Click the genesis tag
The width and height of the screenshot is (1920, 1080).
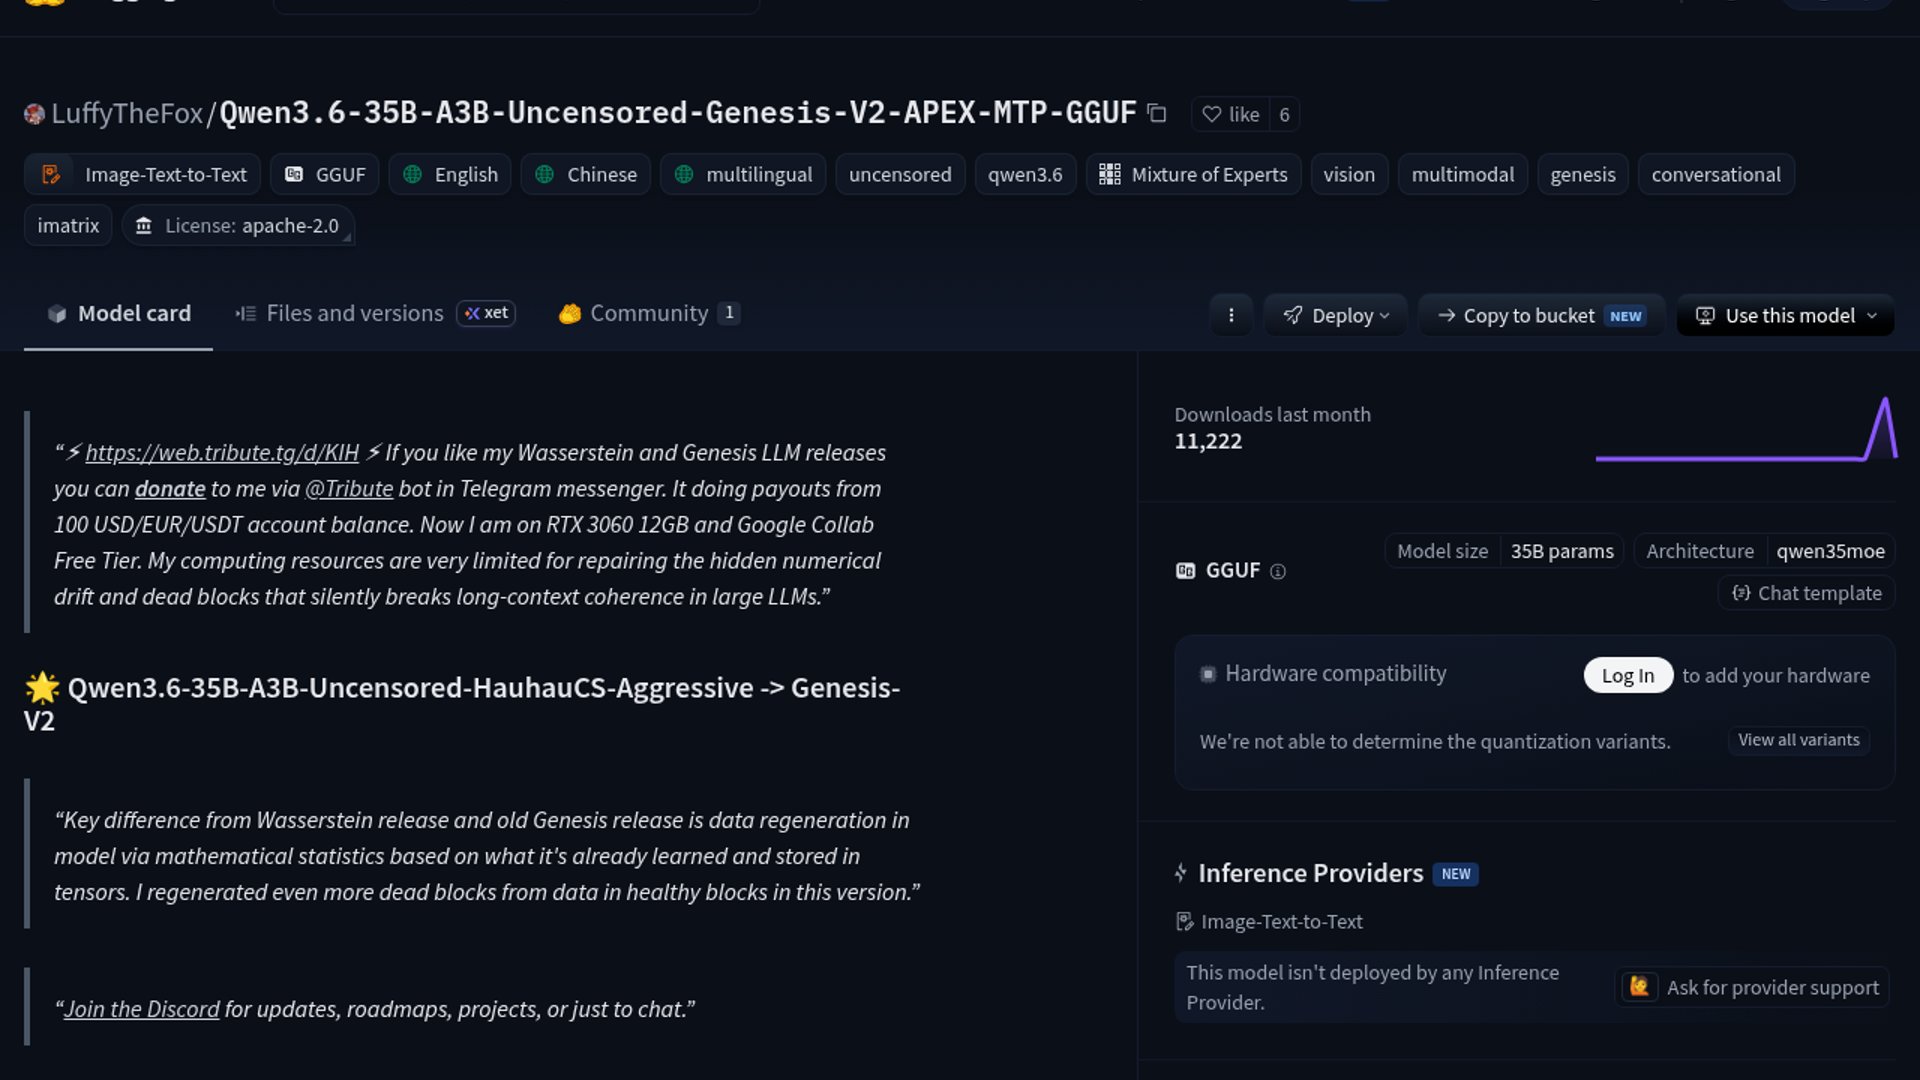[x=1582, y=174]
